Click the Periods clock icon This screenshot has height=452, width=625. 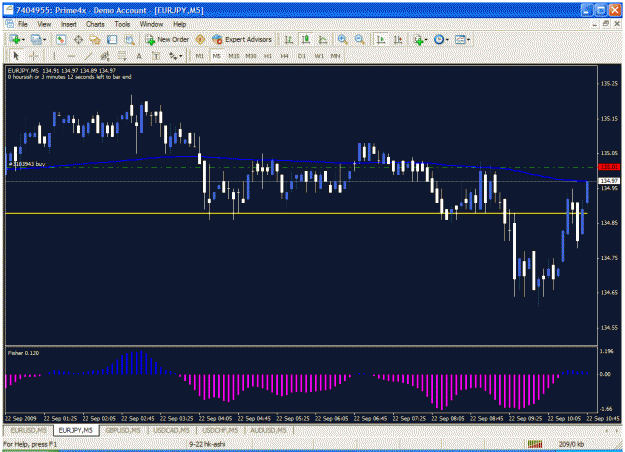tap(439, 39)
